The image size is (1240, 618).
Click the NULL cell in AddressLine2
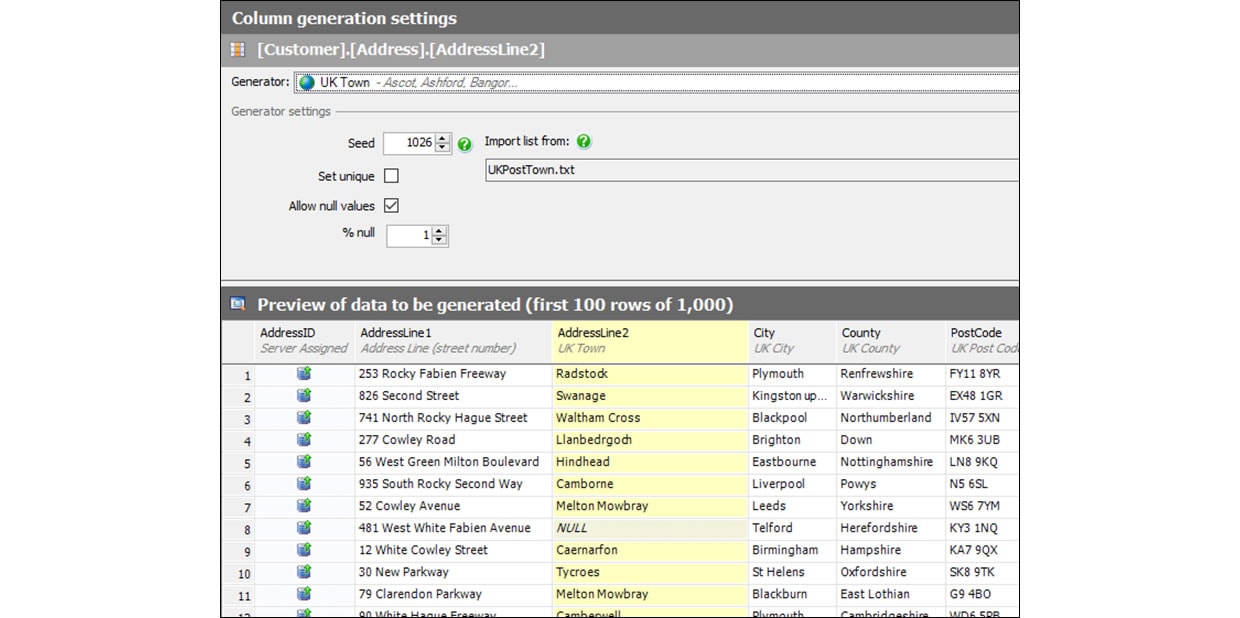tap(650, 527)
